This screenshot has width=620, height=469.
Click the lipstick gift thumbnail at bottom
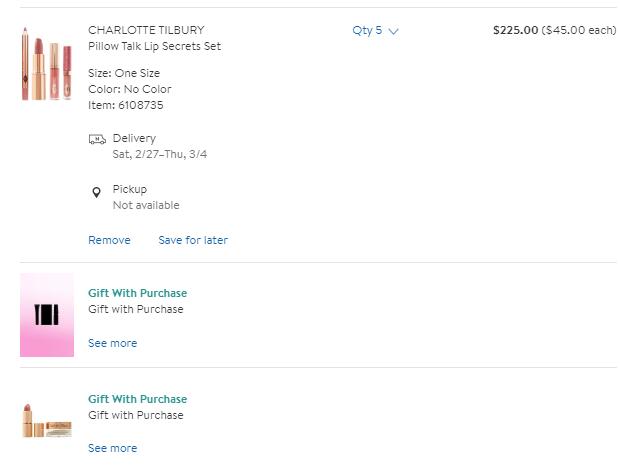pyautogui.click(x=47, y=418)
